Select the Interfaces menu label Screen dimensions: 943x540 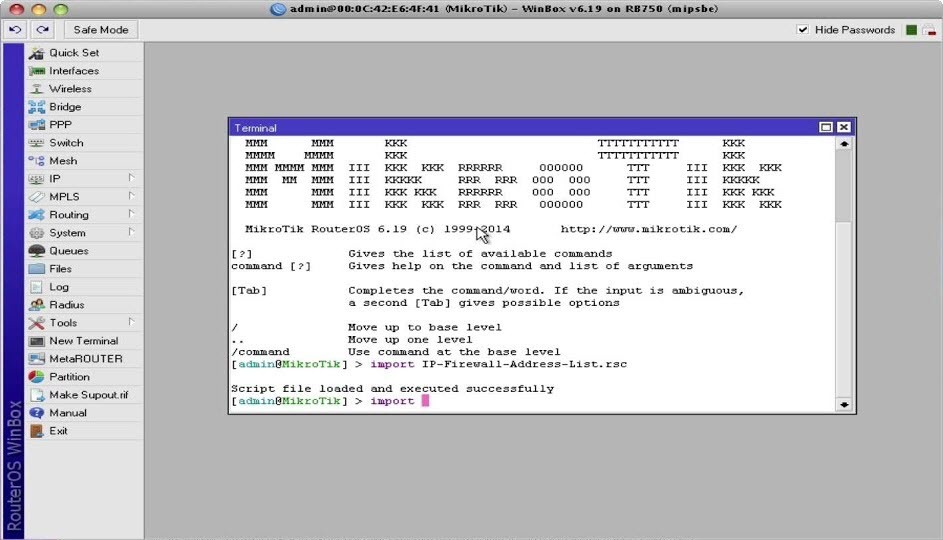click(x=74, y=71)
